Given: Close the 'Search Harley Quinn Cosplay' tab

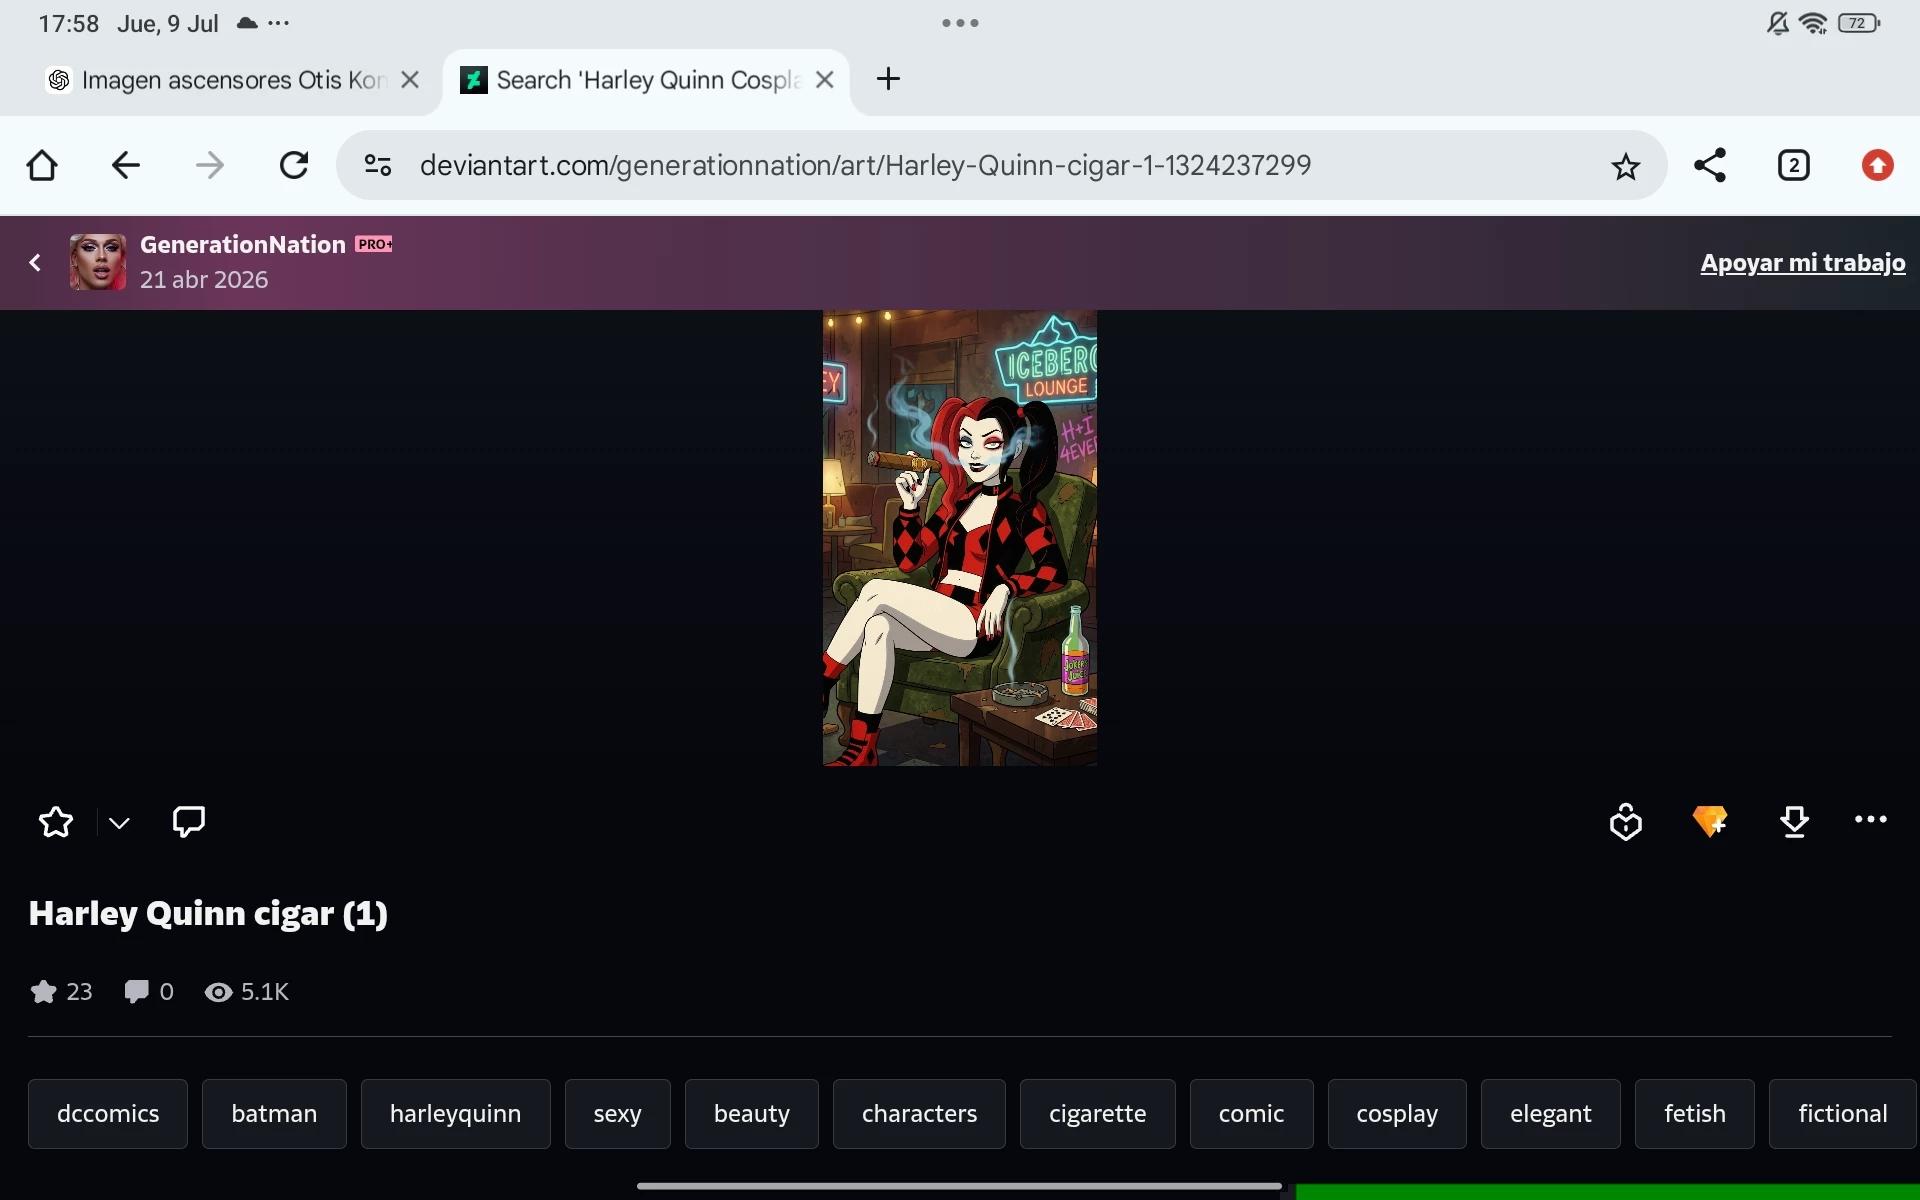Looking at the screenshot, I should click(825, 80).
